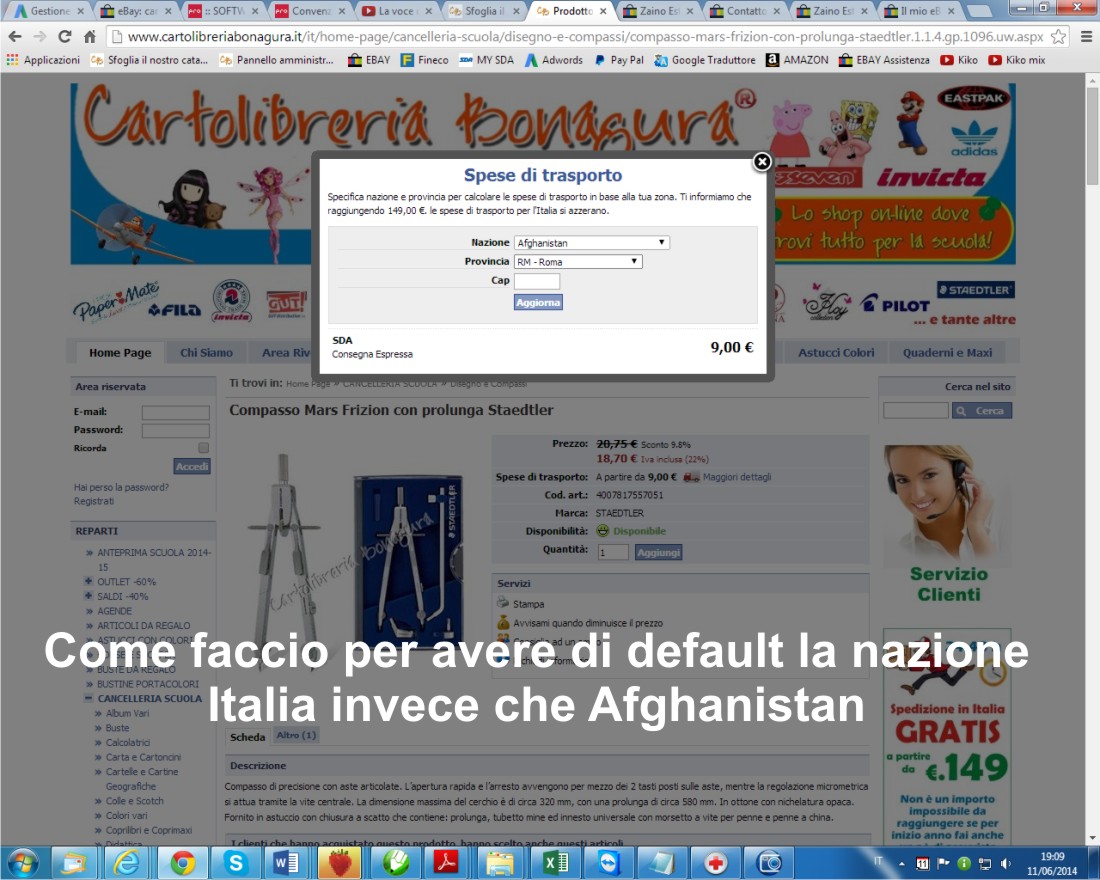Click the Password login field
1100x880 pixels.
coord(175,430)
